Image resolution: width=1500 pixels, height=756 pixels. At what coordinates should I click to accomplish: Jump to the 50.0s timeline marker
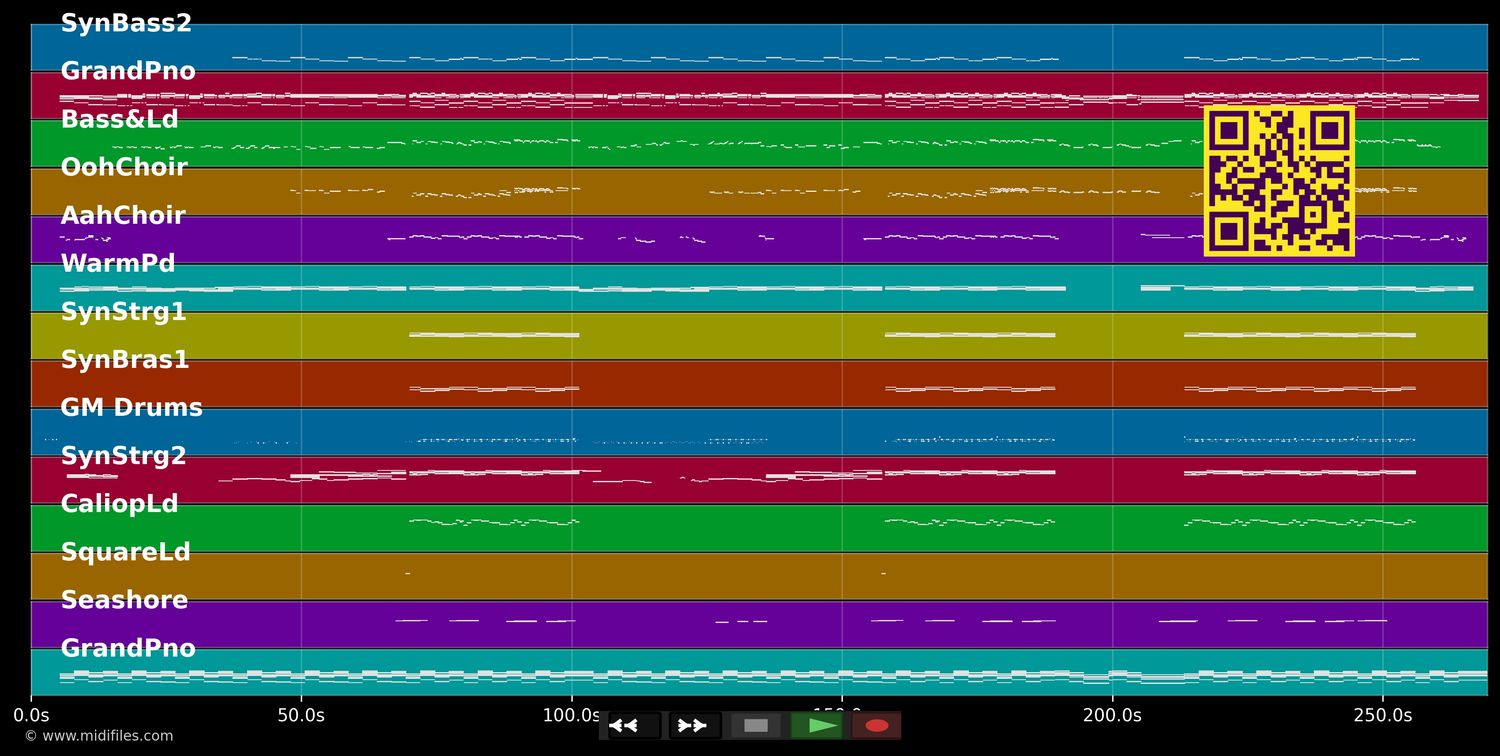click(301, 715)
